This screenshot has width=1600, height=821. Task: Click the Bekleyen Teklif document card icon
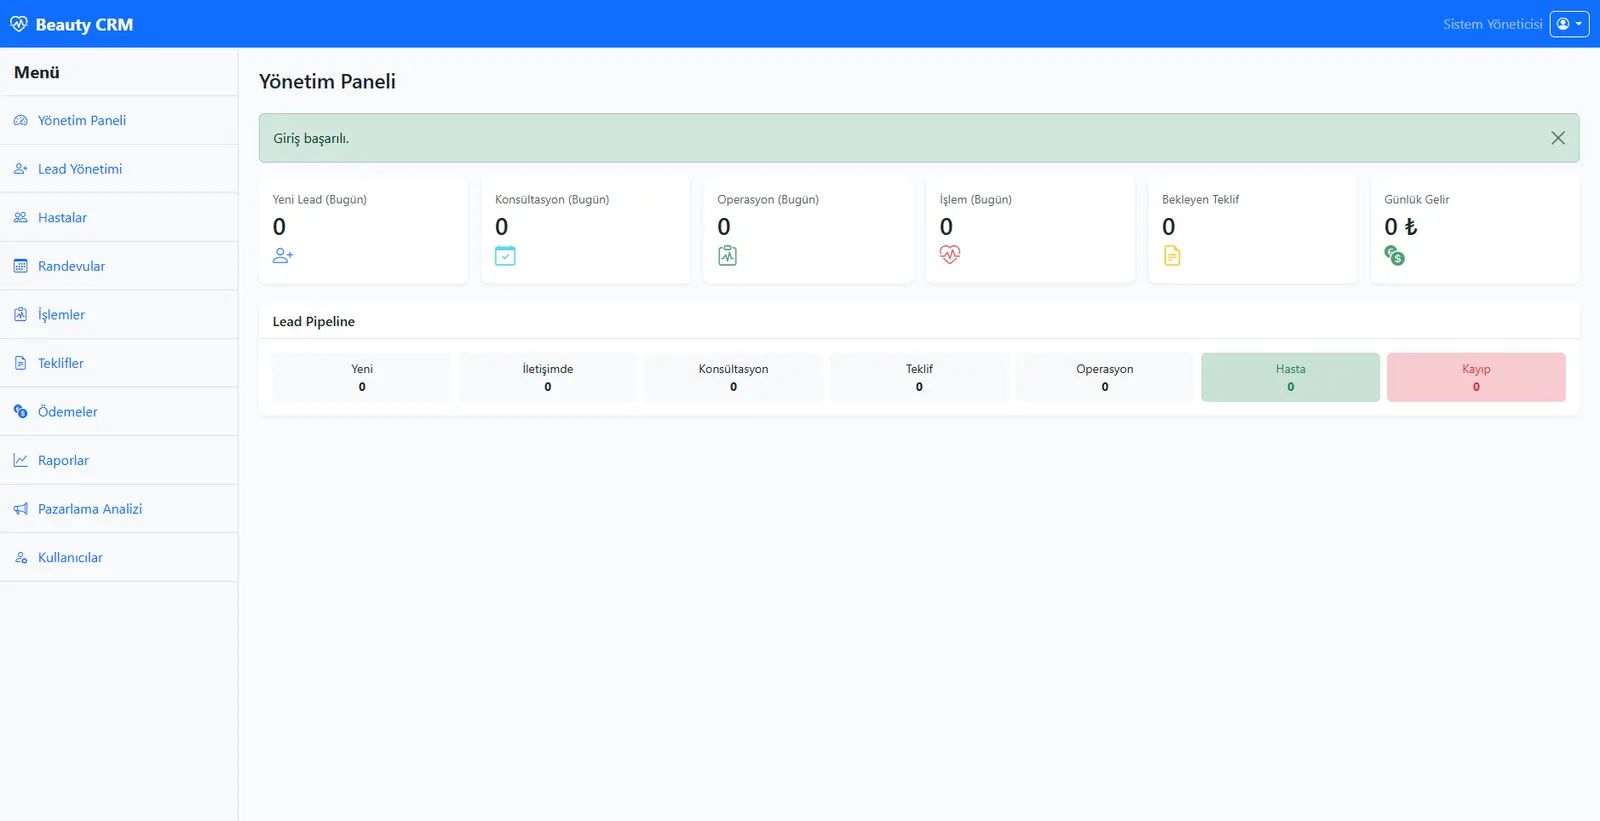(1172, 256)
